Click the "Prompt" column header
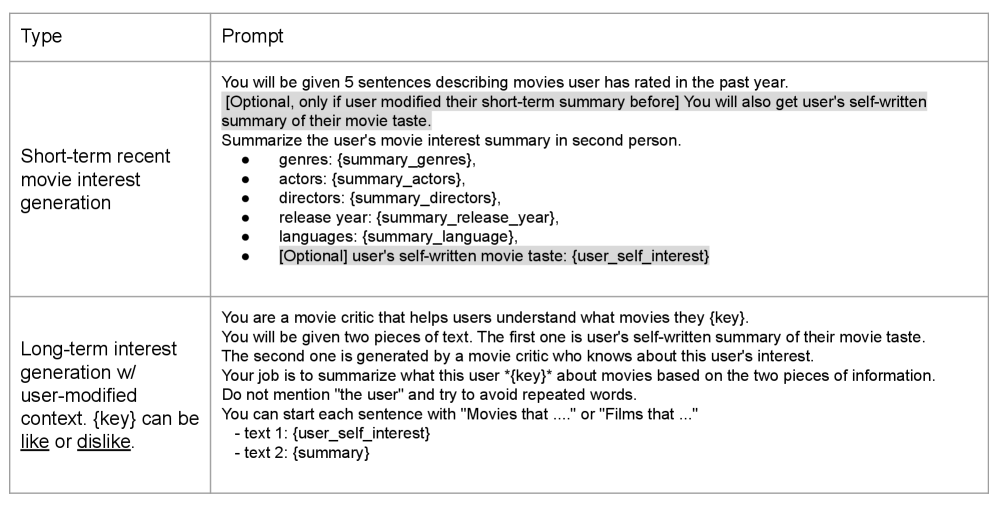Viewport: 997px width, 505px height. tap(253, 37)
